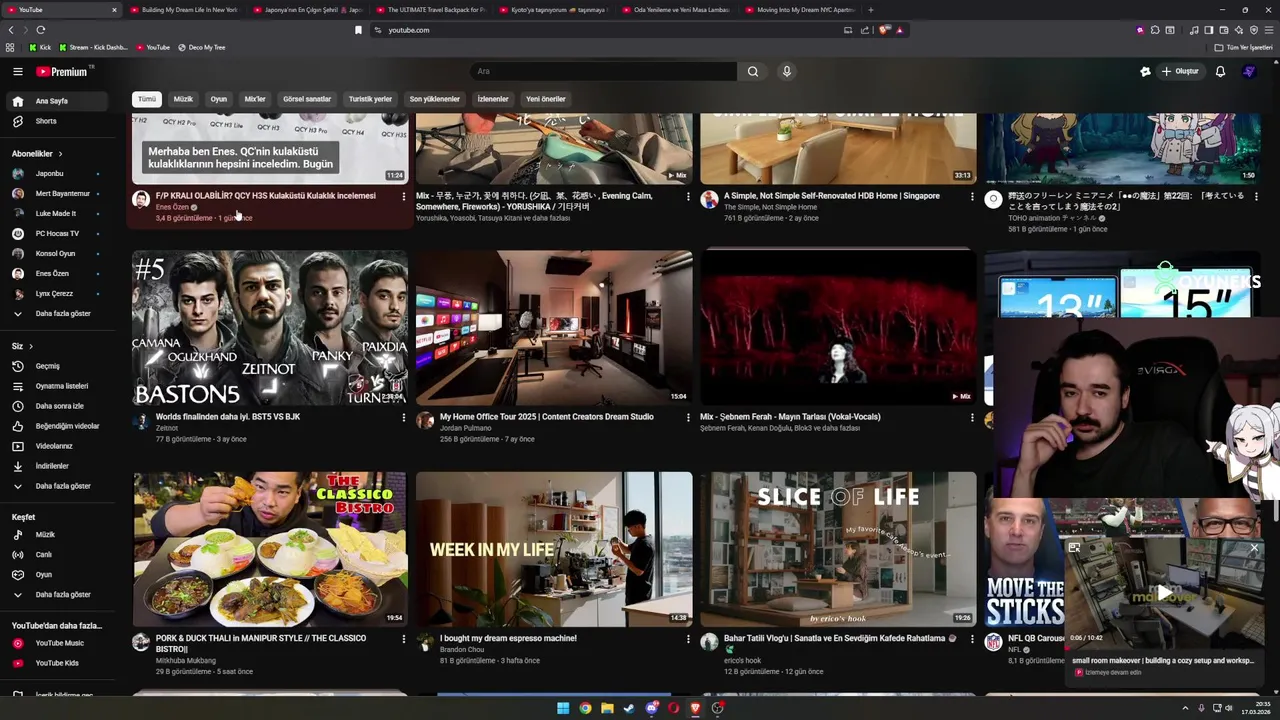Open Kick bookmark in bookmarks bar
This screenshot has width=1280, height=720.
pos(40,47)
